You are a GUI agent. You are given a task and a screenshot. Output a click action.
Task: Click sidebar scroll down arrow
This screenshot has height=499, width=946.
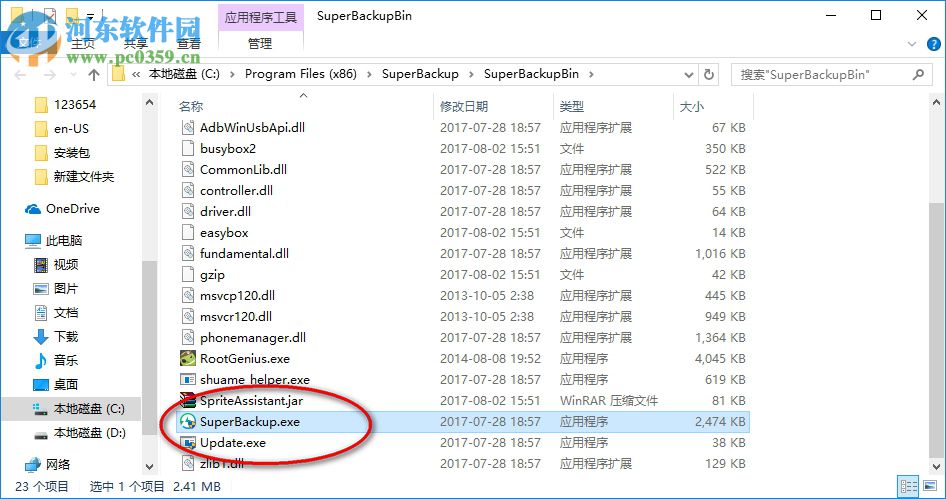coord(150,467)
